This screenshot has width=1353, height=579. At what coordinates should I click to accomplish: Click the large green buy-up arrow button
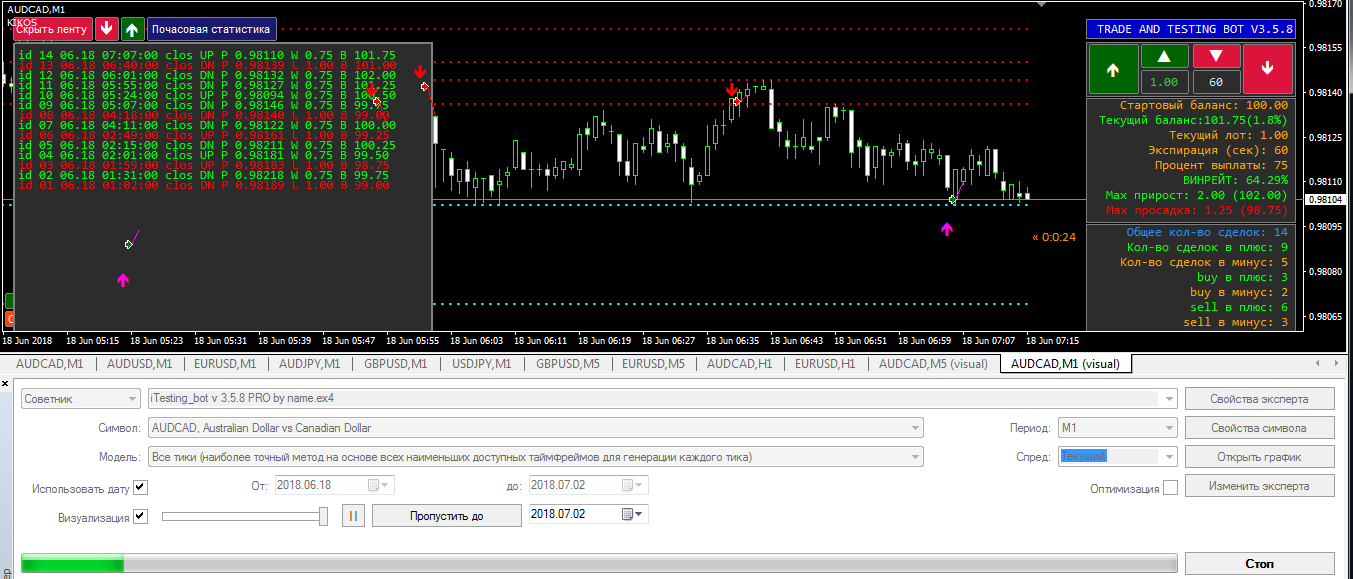pyautogui.click(x=1112, y=69)
